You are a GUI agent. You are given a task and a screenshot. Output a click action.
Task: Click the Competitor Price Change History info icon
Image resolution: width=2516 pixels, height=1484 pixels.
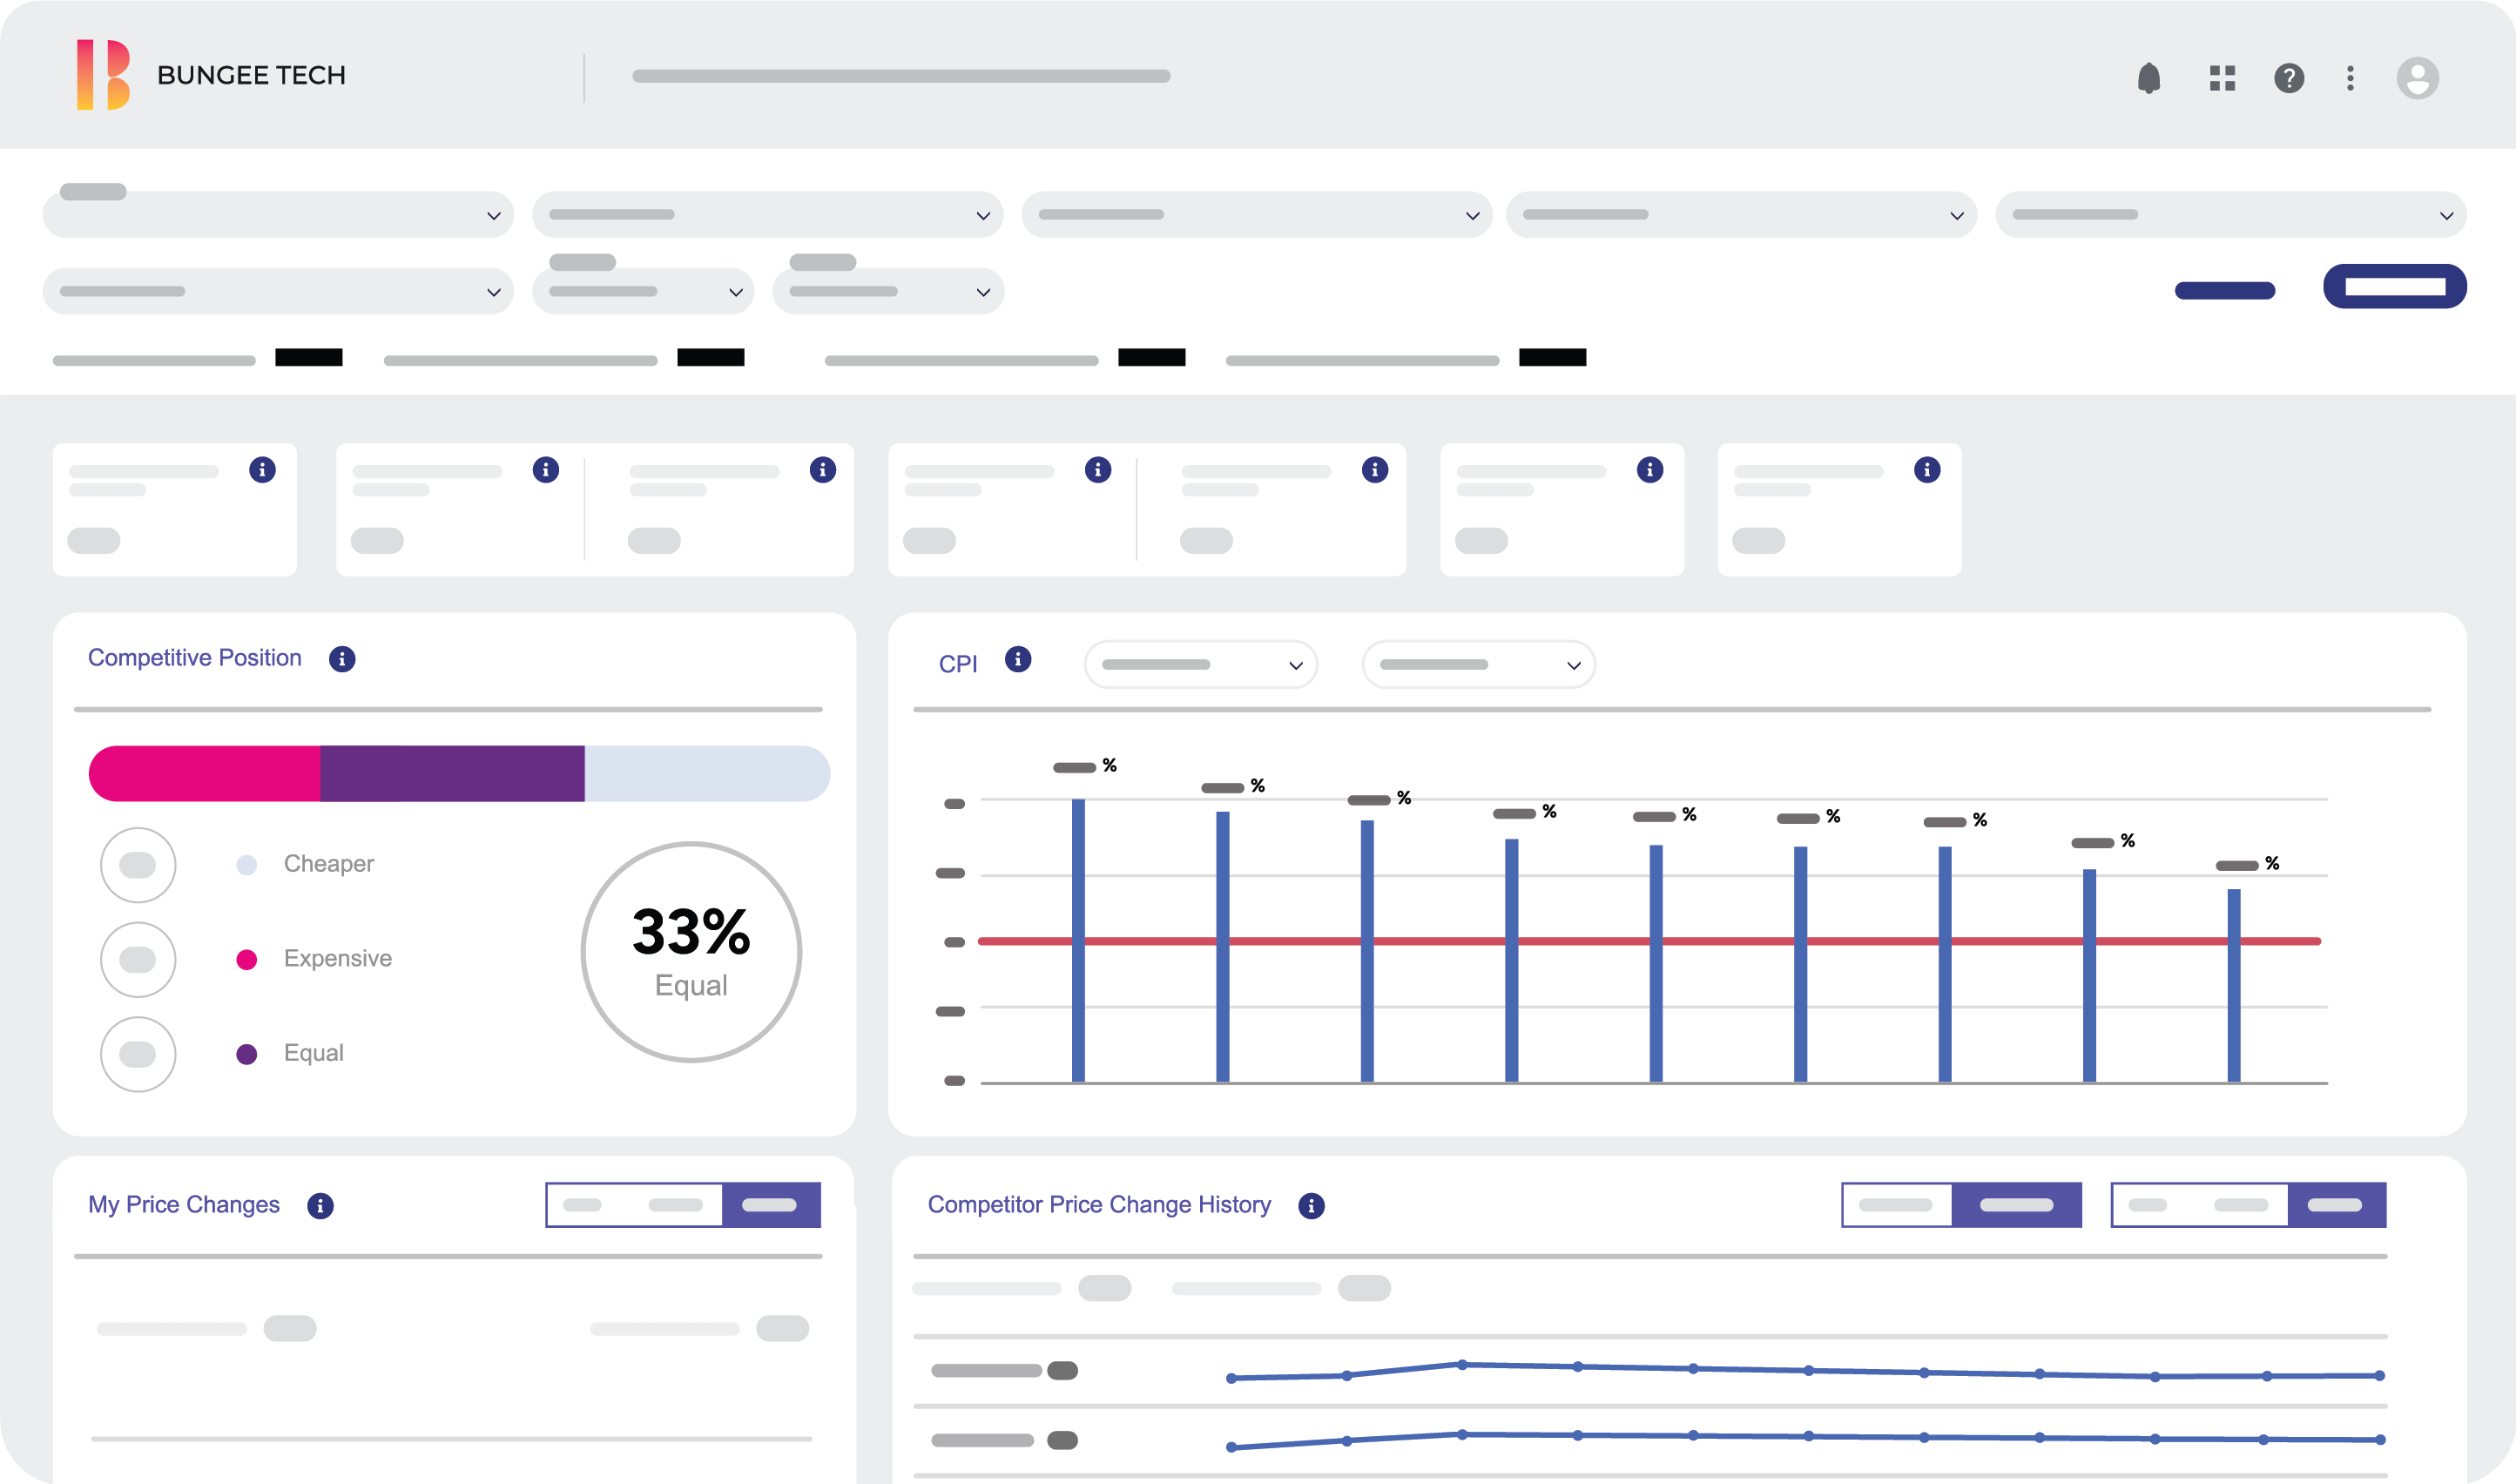tap(1311, 1206)
